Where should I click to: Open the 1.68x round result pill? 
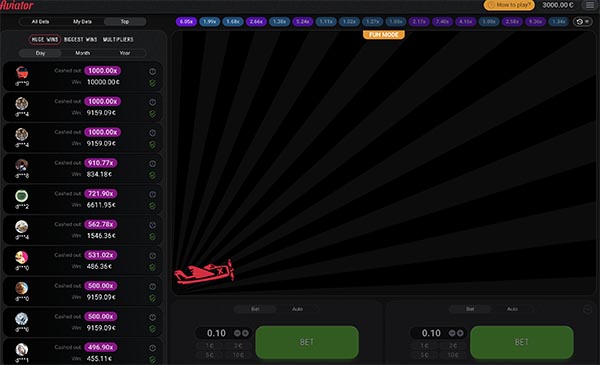coord(233,22)
